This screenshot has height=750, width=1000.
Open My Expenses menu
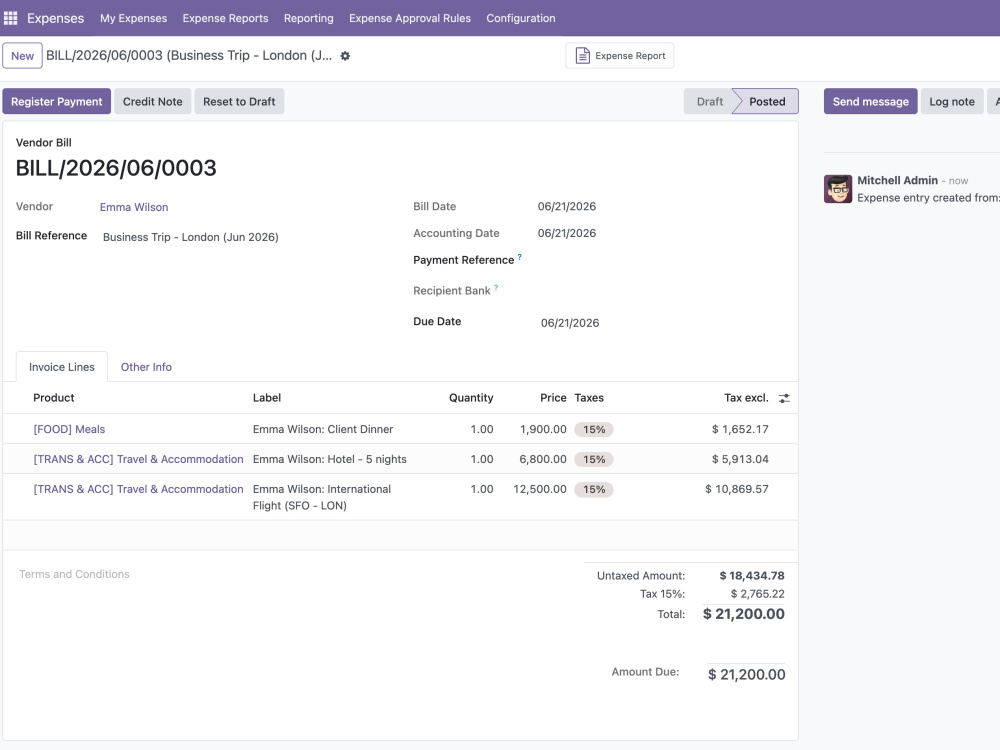pyautogui.click(x=133, y=18)
